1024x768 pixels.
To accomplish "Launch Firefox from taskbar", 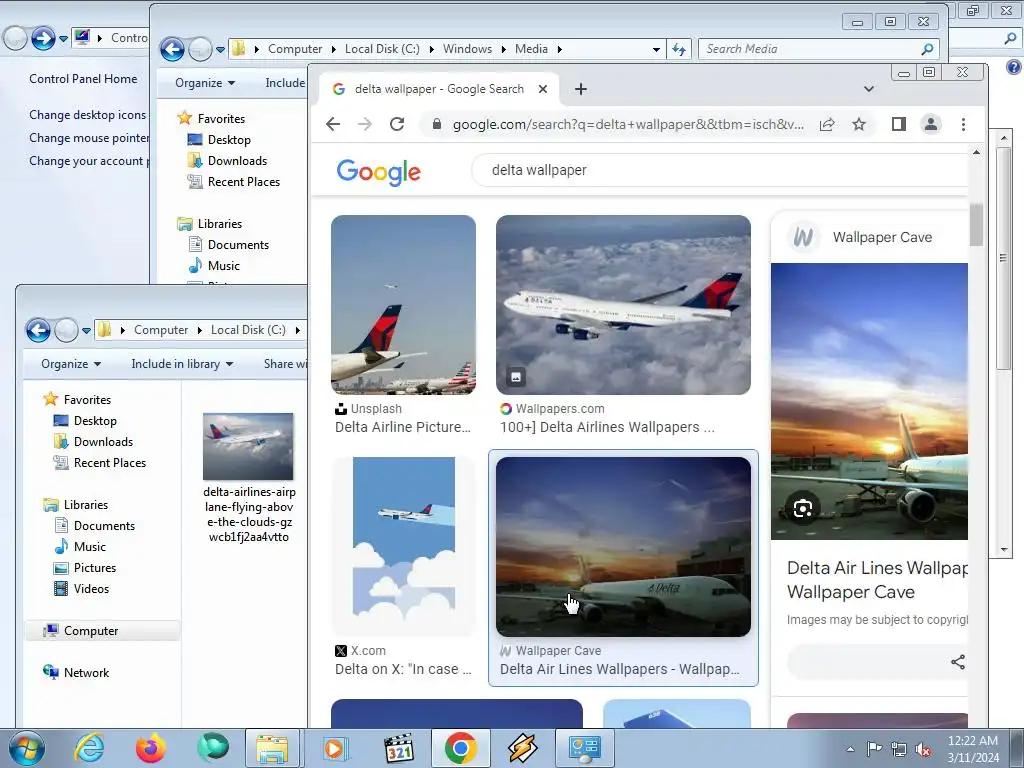I will 151,748.
